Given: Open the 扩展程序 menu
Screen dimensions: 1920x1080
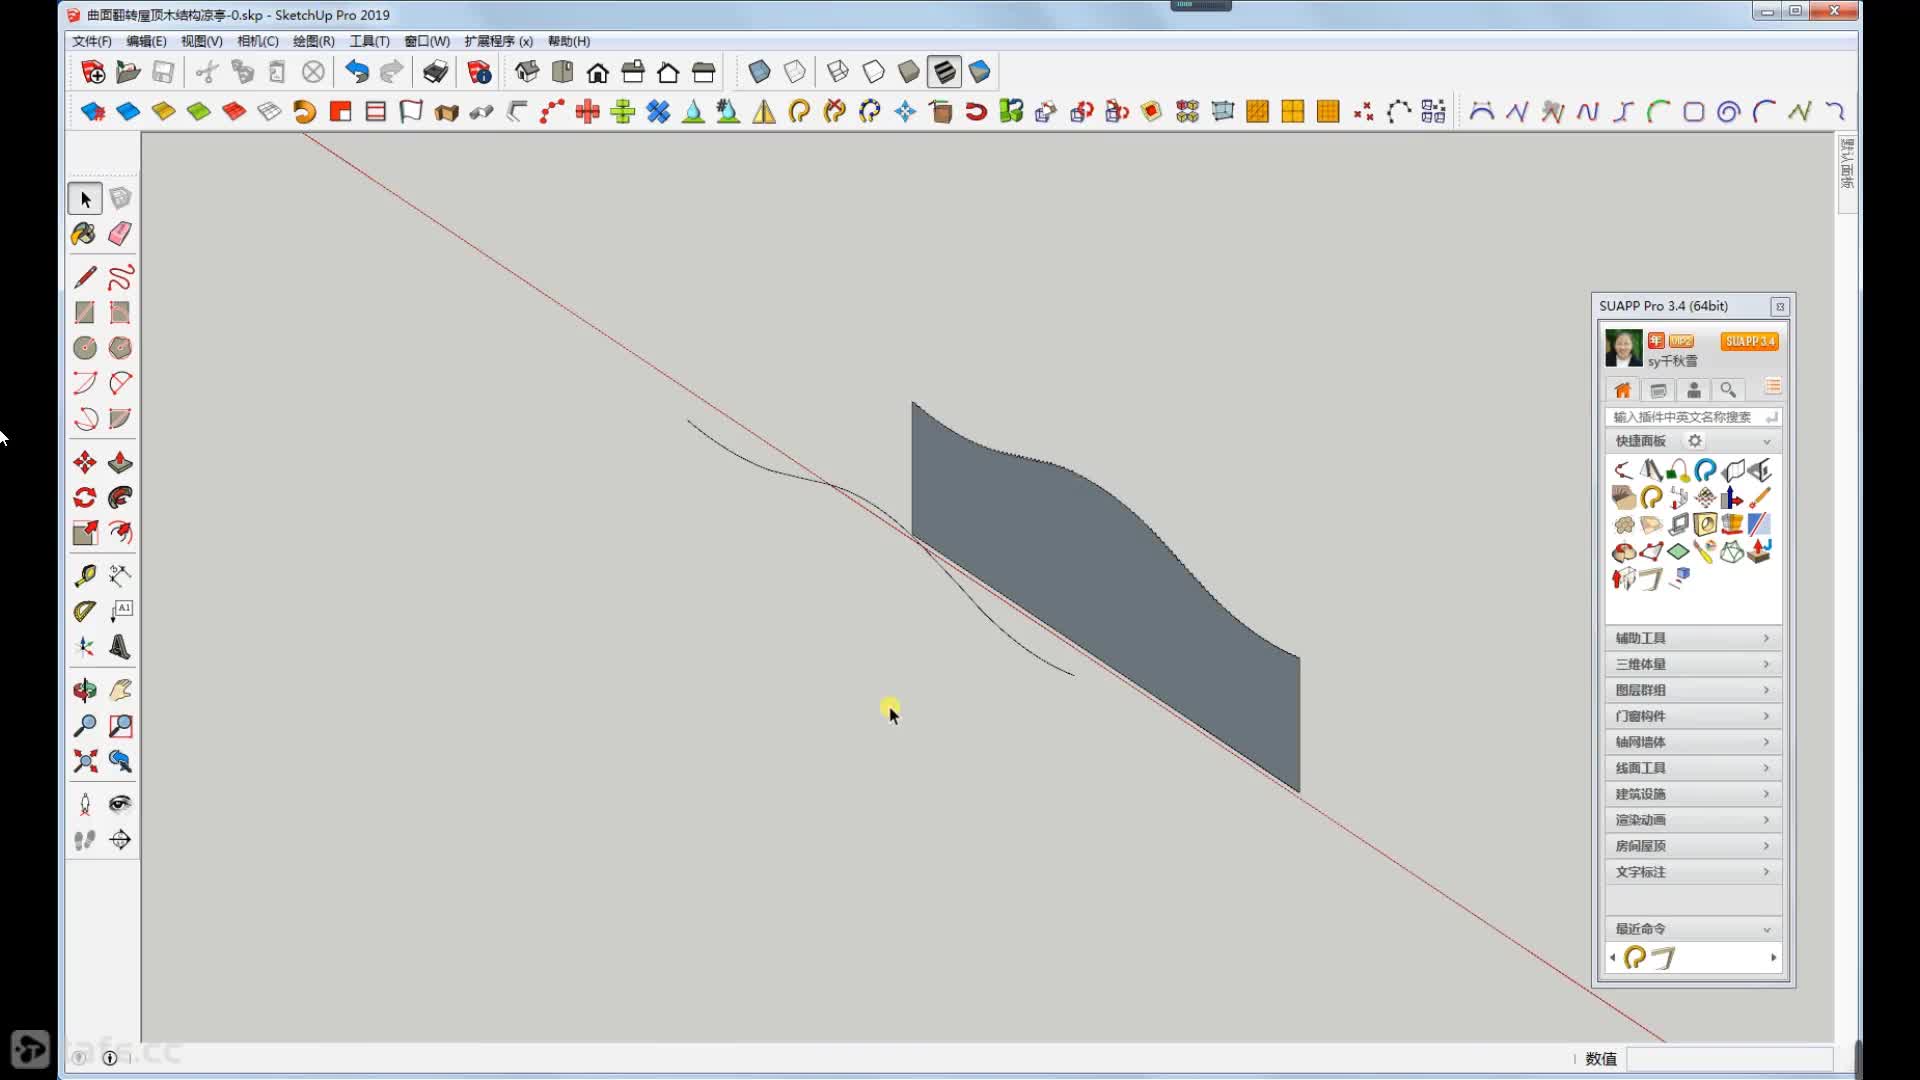Looking at the screenshot, I should 498,41.
